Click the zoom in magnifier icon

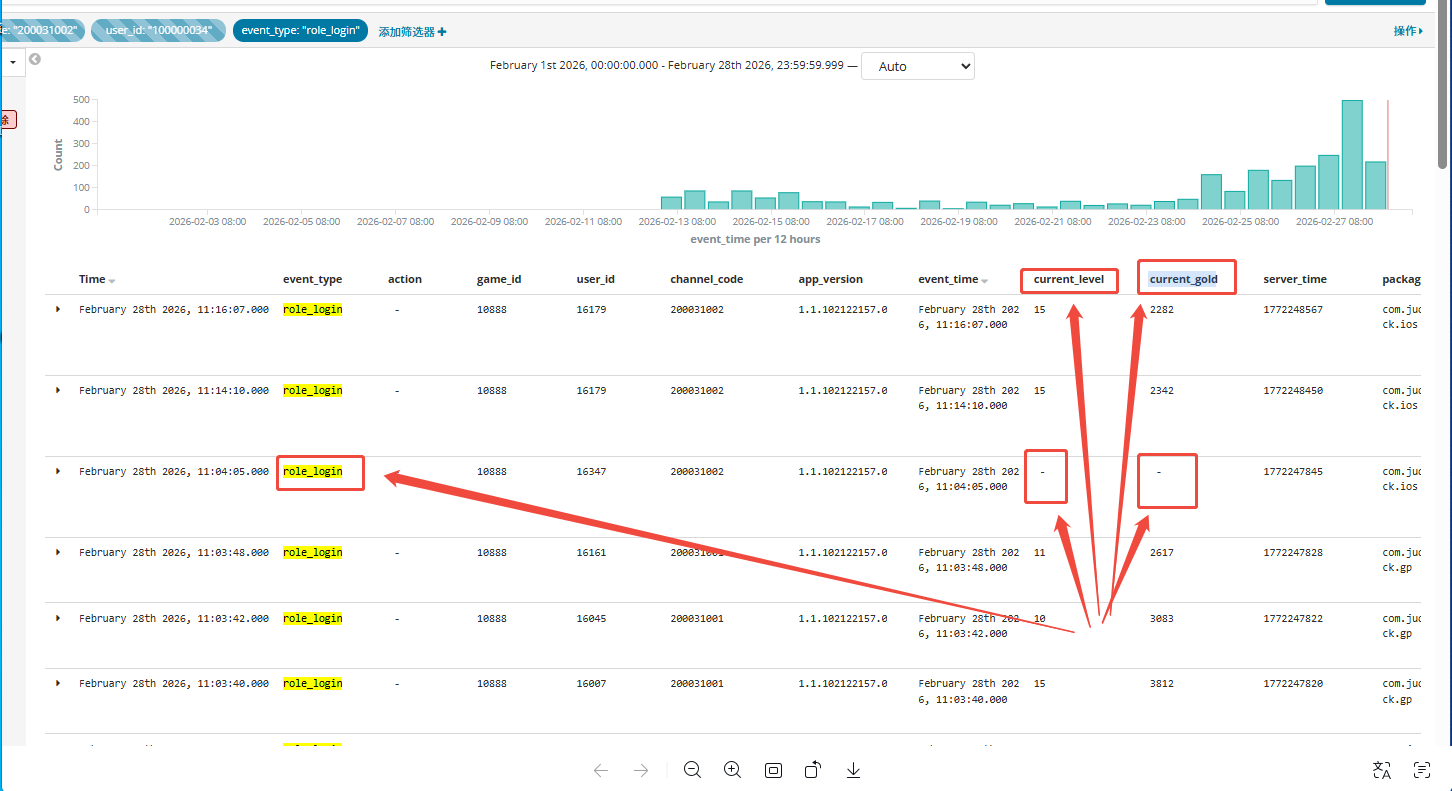[732, 770]
